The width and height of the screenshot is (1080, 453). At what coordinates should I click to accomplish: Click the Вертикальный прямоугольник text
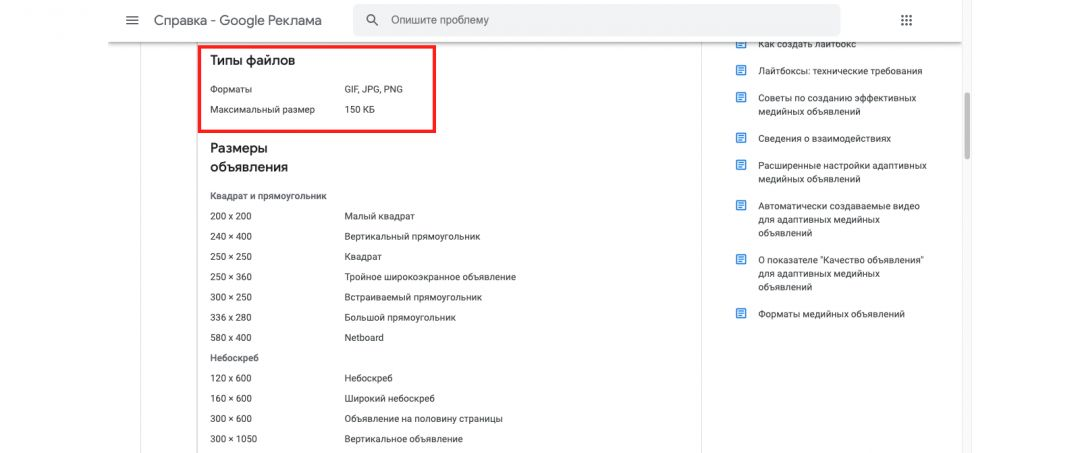click(x=412, y=236)
